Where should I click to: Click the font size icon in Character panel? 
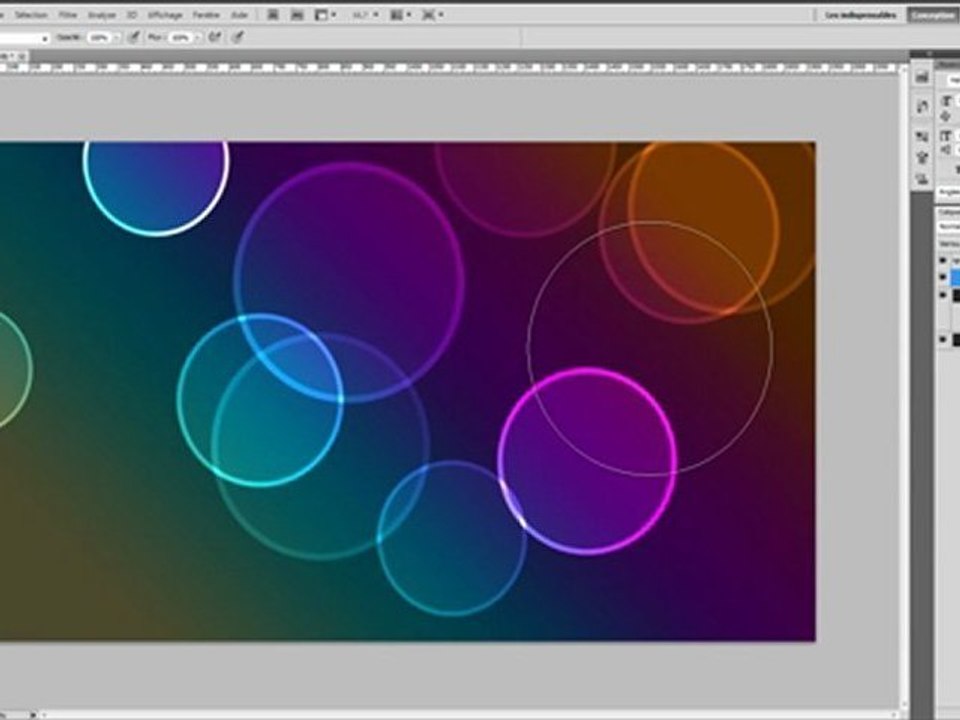947,102
